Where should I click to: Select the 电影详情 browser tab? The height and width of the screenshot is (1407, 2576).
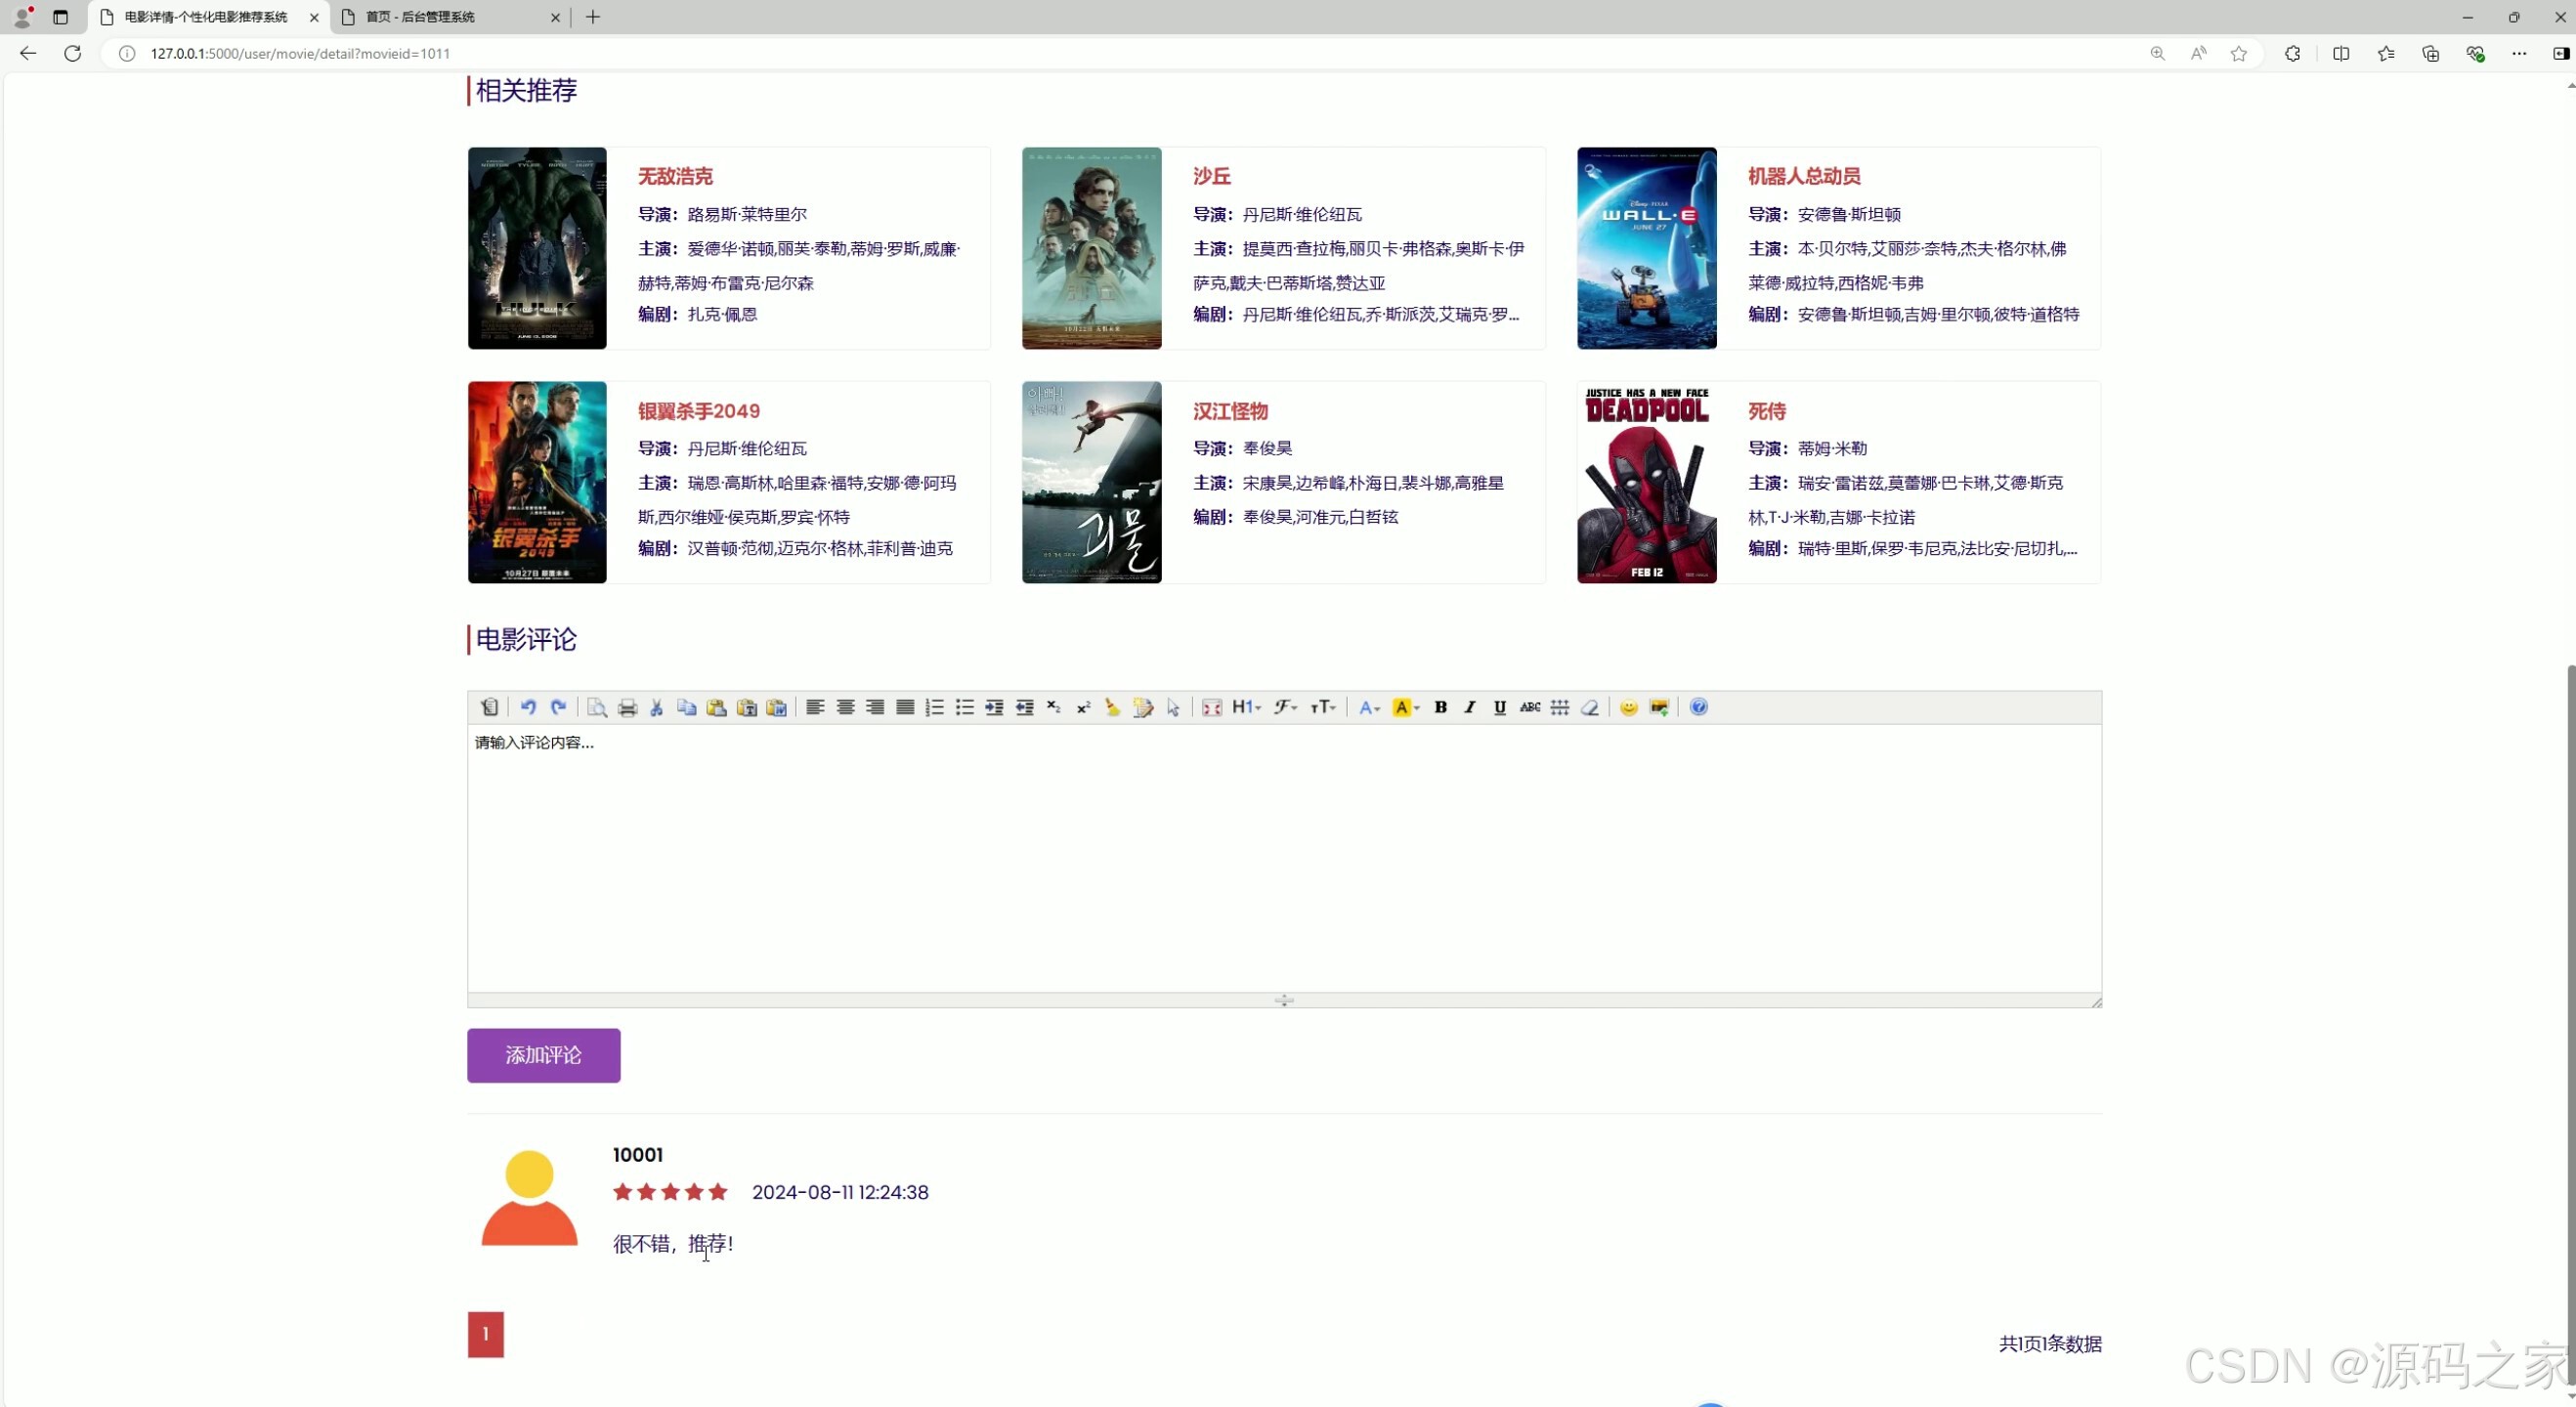click(205, 17)
